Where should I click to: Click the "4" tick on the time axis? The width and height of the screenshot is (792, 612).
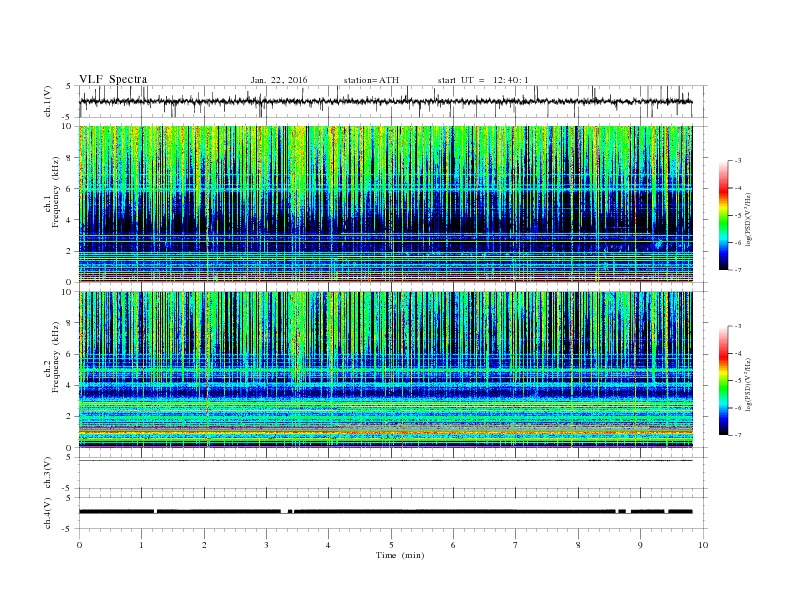coord(328,545)
